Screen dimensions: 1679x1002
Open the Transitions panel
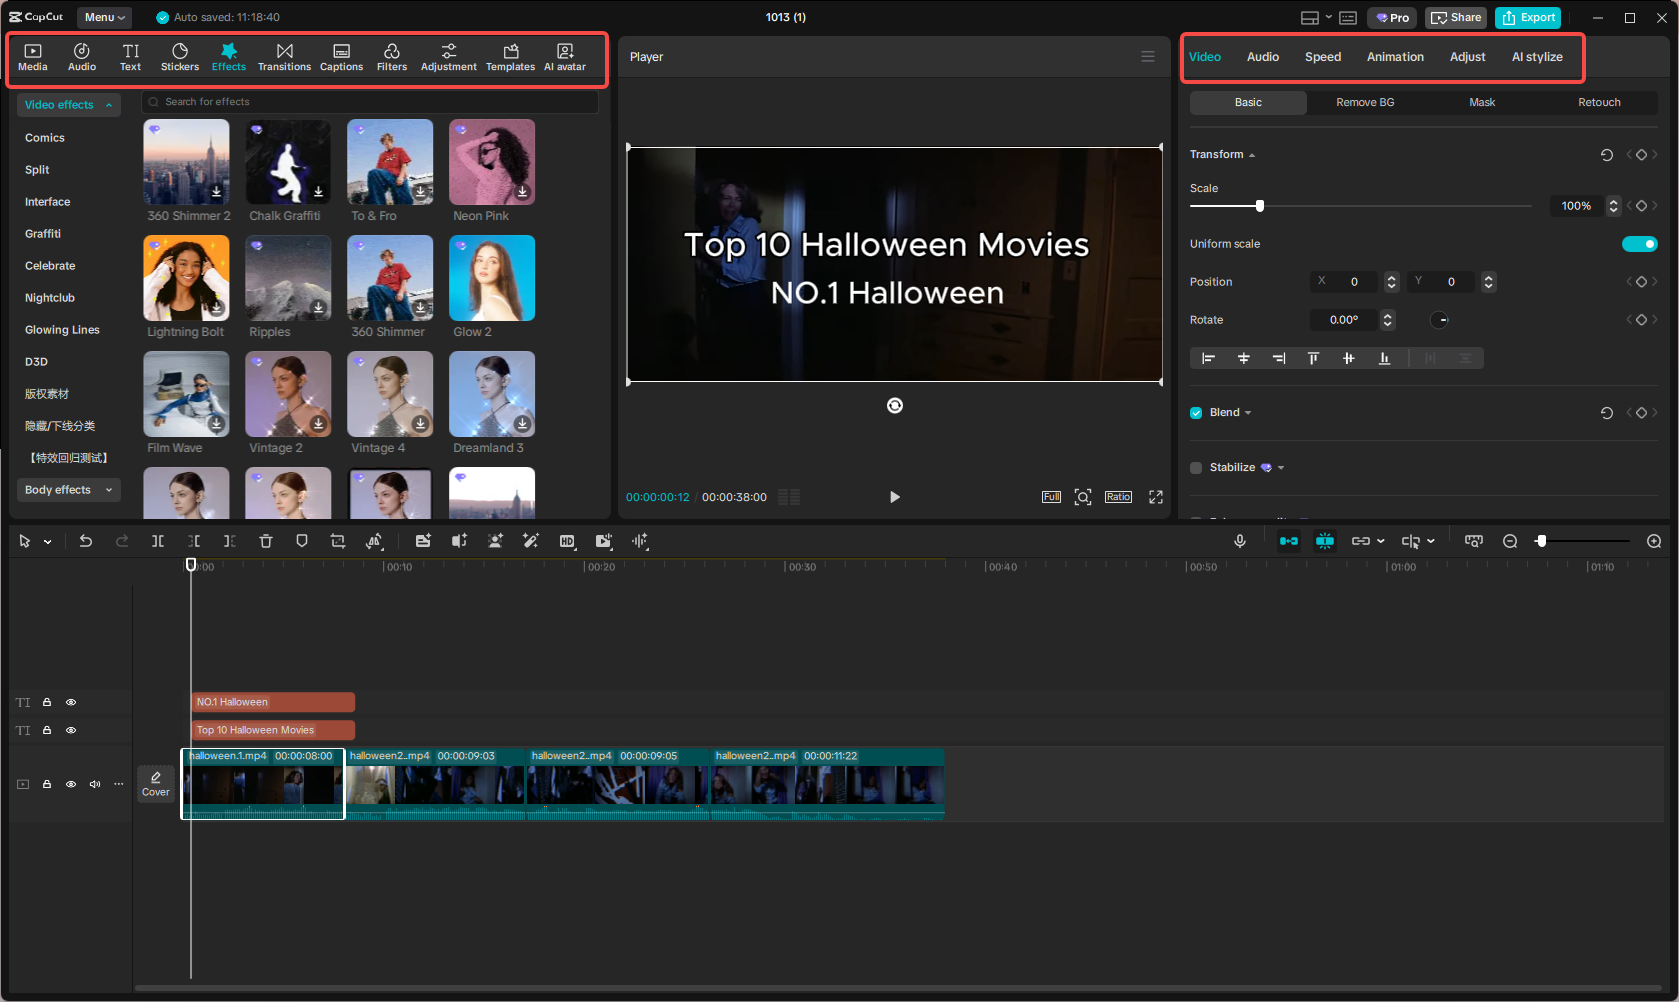pos(284,57)
